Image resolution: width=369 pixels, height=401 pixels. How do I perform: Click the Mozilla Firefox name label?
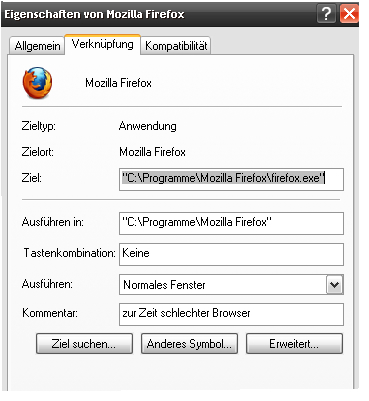pyautogui.click(x=118, y=83)
